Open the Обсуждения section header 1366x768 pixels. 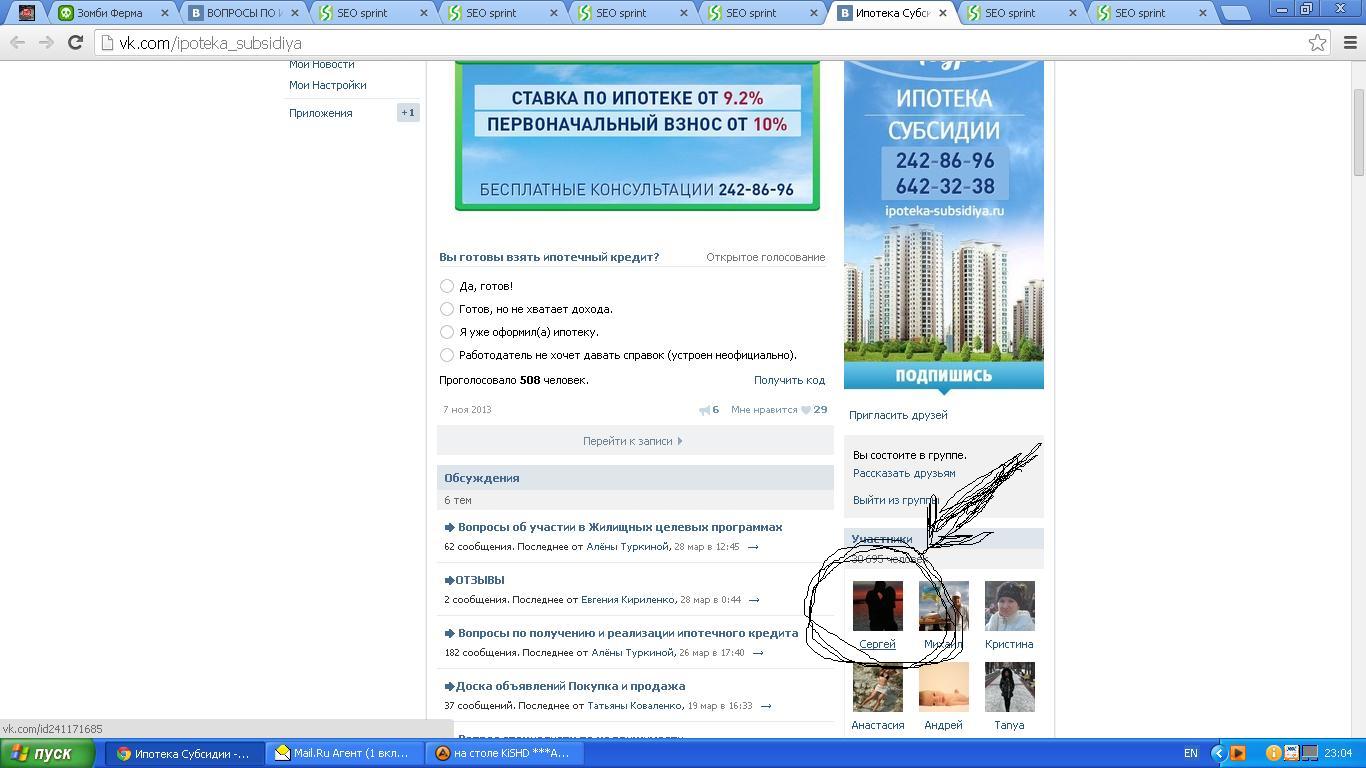click(635, 478)
